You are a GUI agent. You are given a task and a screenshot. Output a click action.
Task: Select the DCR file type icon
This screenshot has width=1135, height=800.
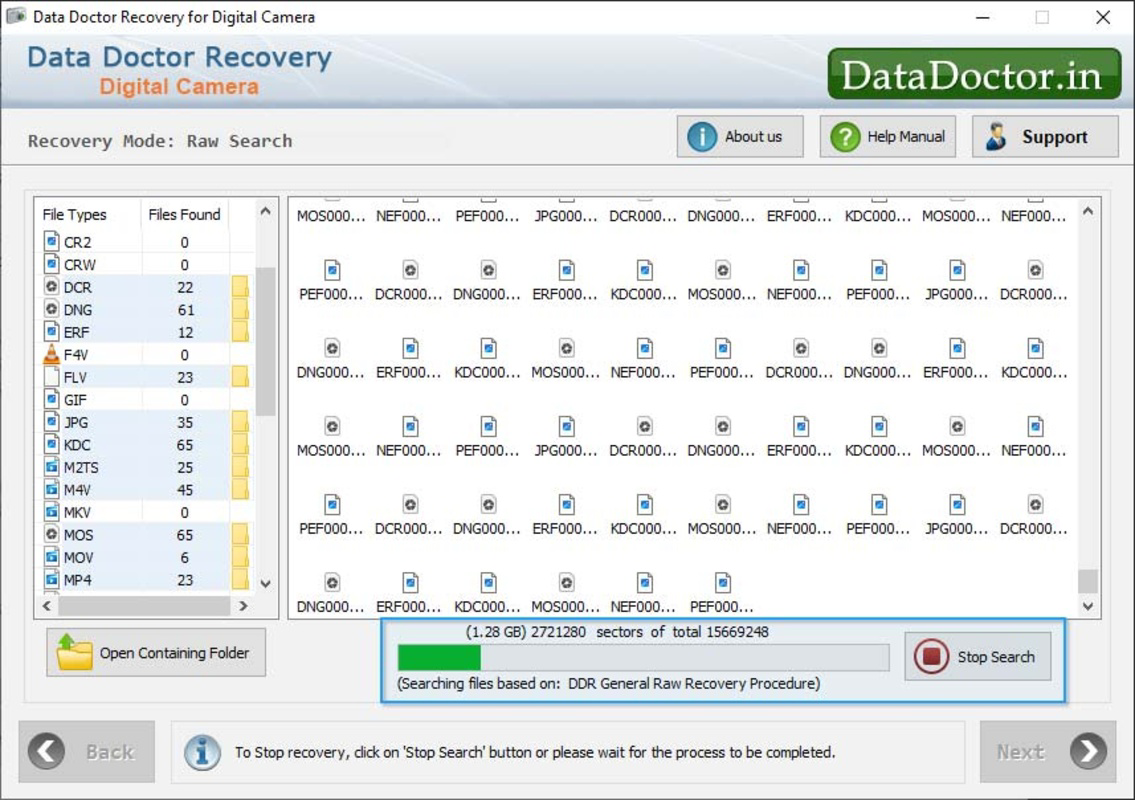(50, 287)
